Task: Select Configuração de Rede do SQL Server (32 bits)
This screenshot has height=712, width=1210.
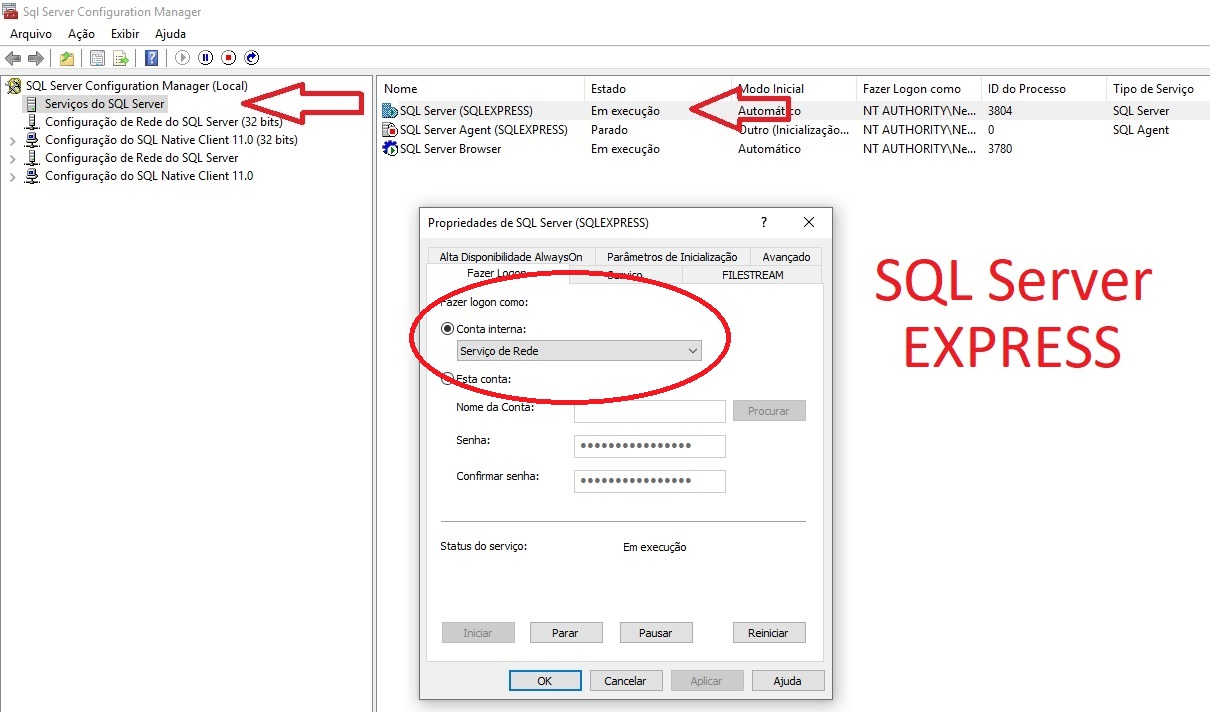Action: (163, 122)
